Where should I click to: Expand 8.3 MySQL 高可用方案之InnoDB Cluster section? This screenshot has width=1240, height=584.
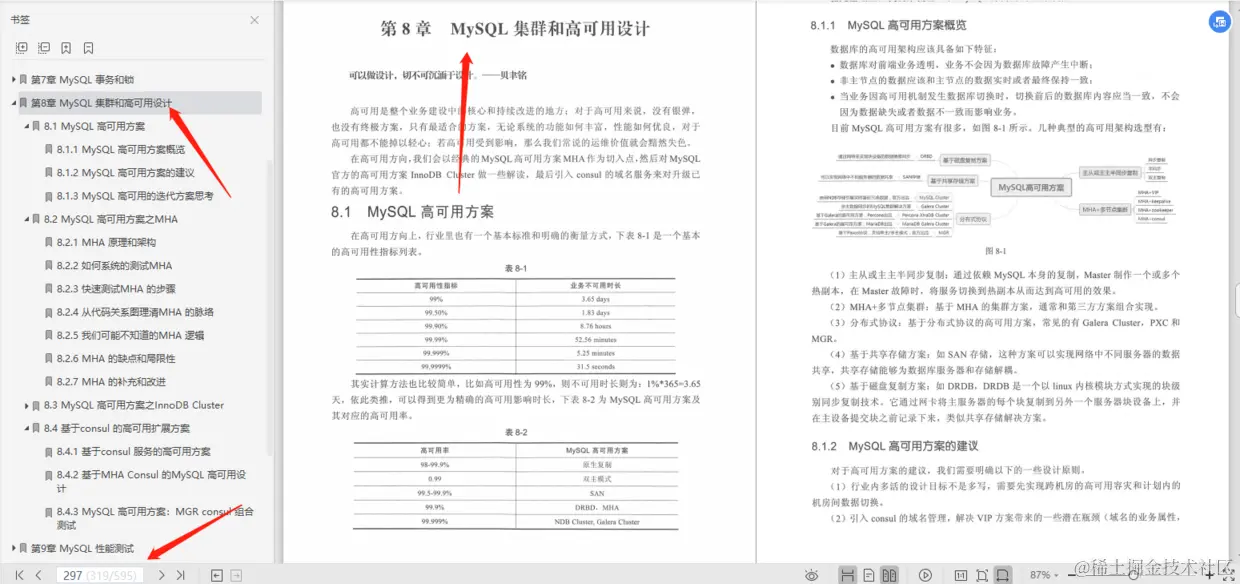click(x=27, y=405)
